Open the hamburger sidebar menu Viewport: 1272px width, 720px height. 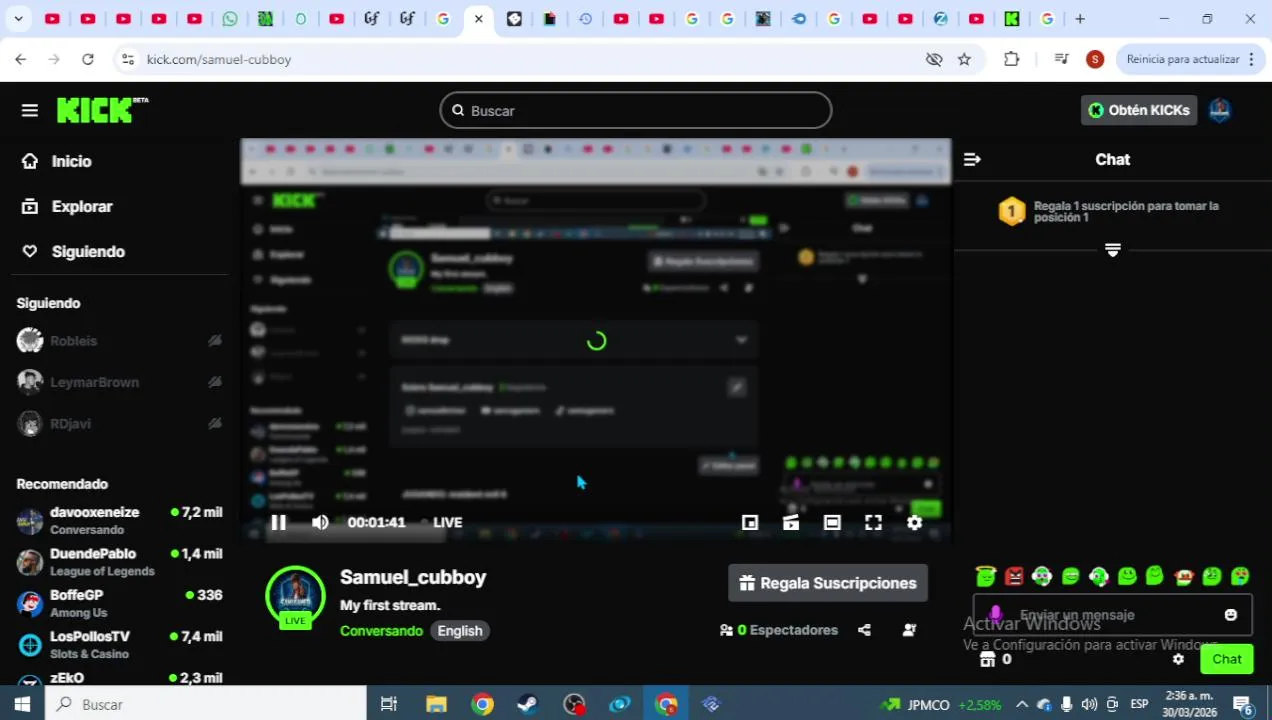(29, 110)
